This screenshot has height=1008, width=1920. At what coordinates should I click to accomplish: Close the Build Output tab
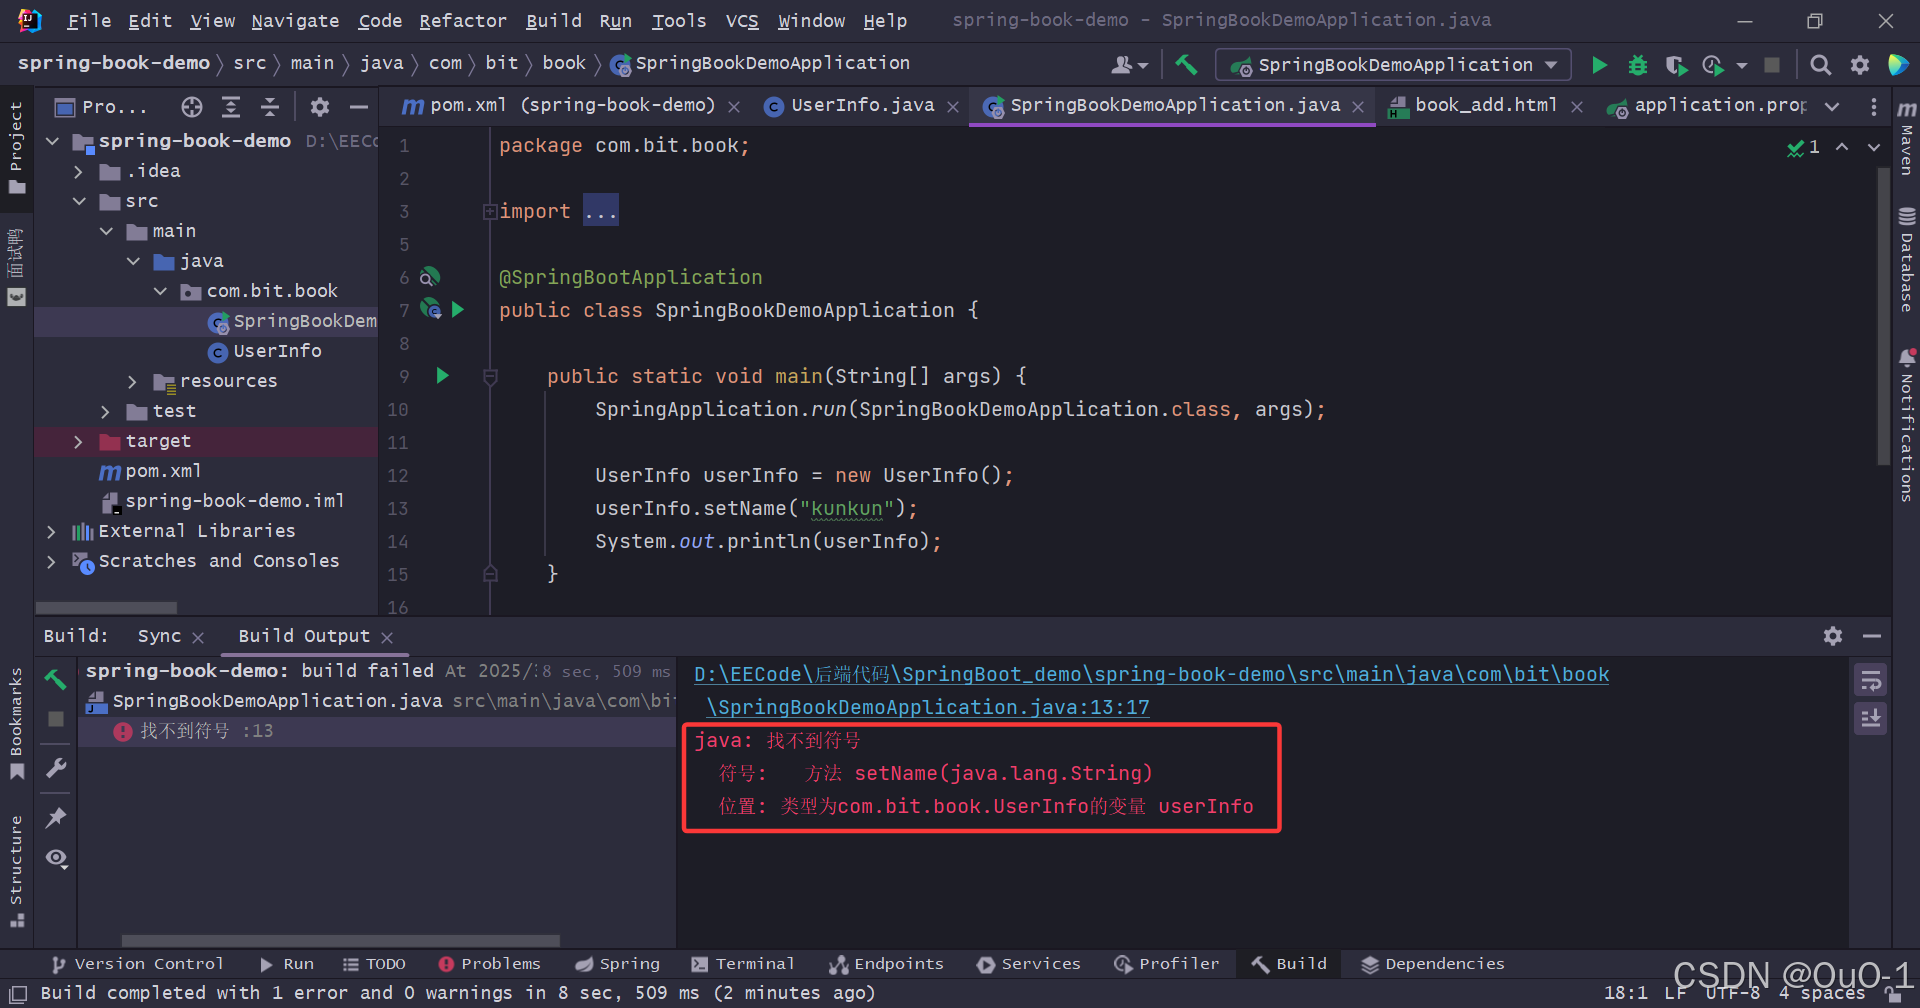(388, 637)
